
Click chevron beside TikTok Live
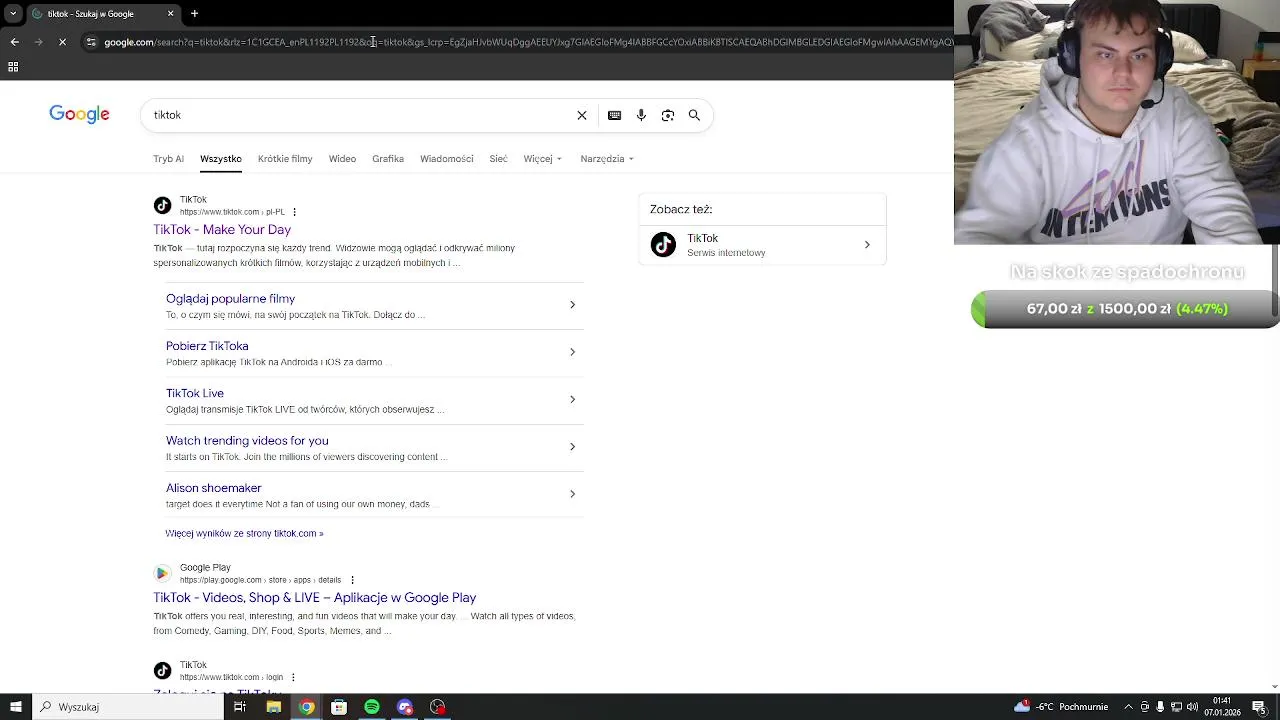(572, 399)
